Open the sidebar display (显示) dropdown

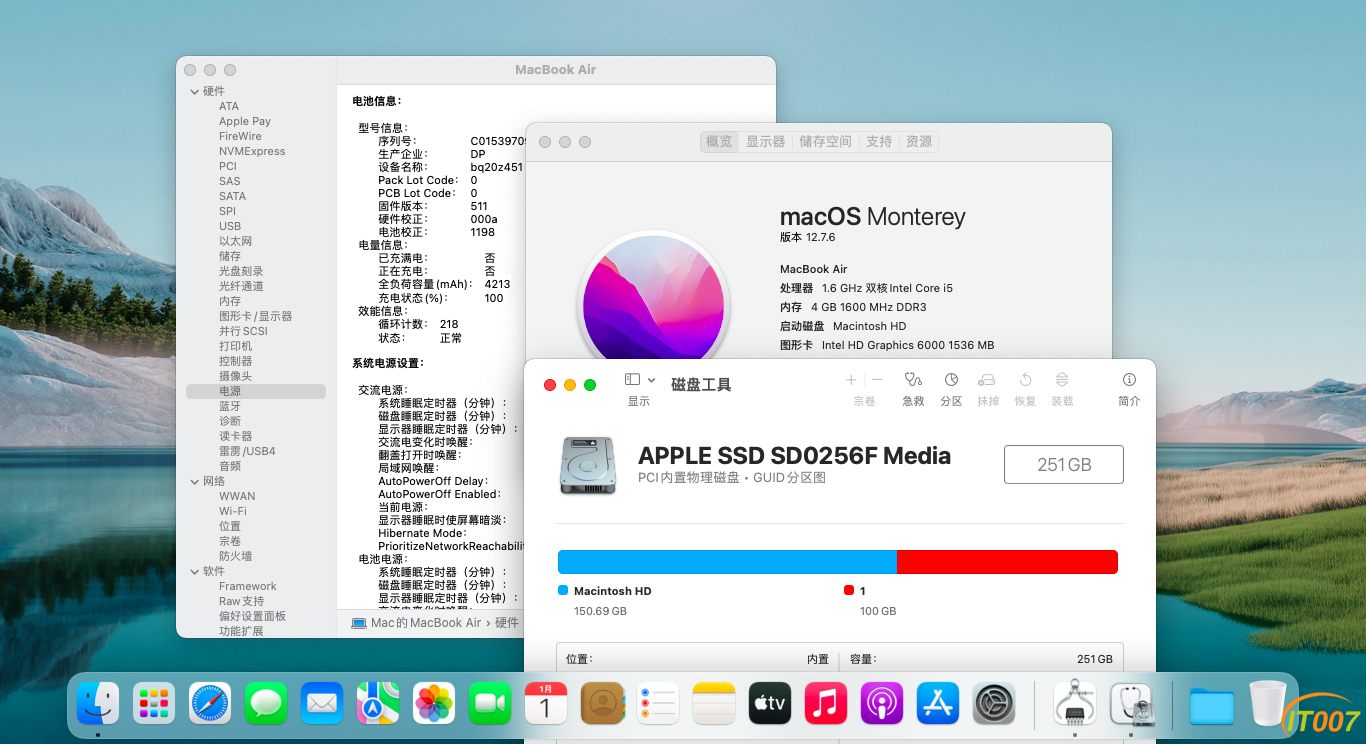coord(639,380)
